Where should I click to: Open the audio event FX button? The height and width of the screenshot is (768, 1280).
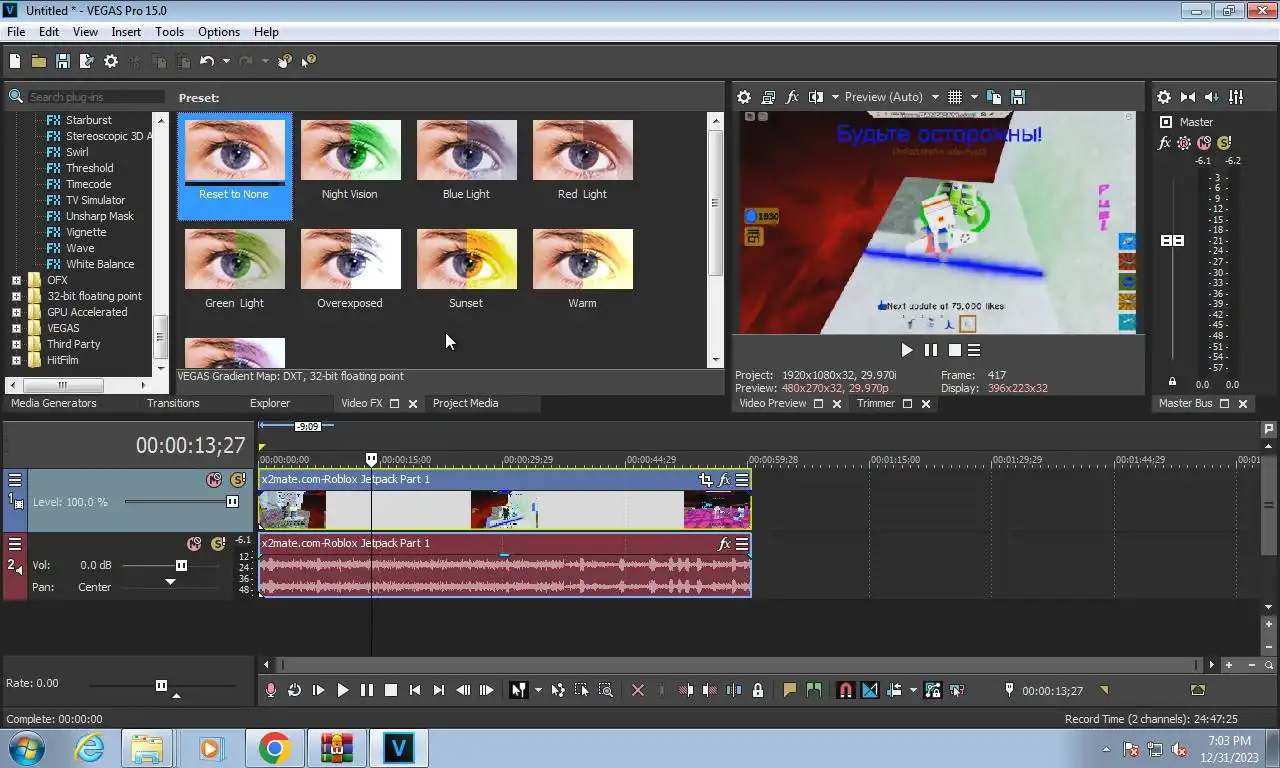pos(724,544)
